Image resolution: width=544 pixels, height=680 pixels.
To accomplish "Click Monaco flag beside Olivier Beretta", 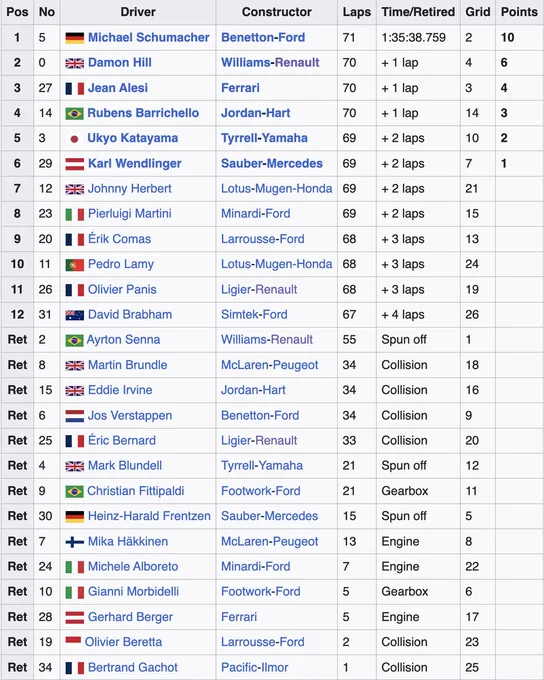I will coord(73,640).
